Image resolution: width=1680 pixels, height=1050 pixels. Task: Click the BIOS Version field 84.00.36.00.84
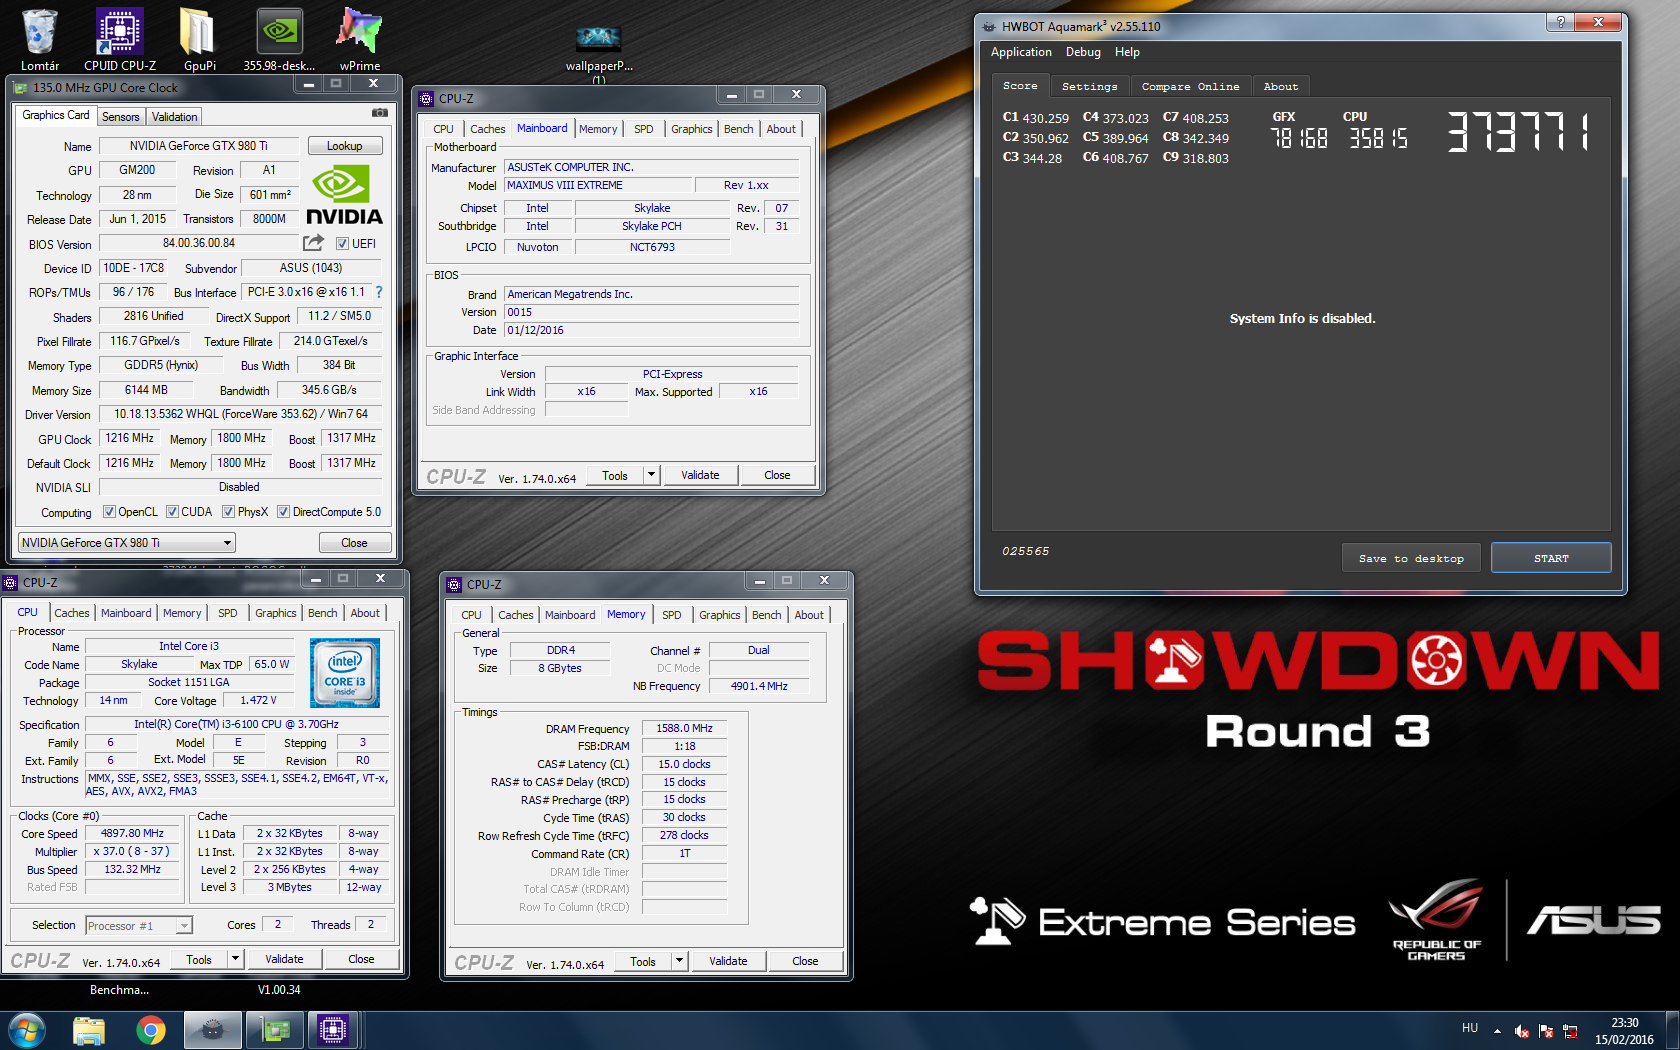pos(199,243)
